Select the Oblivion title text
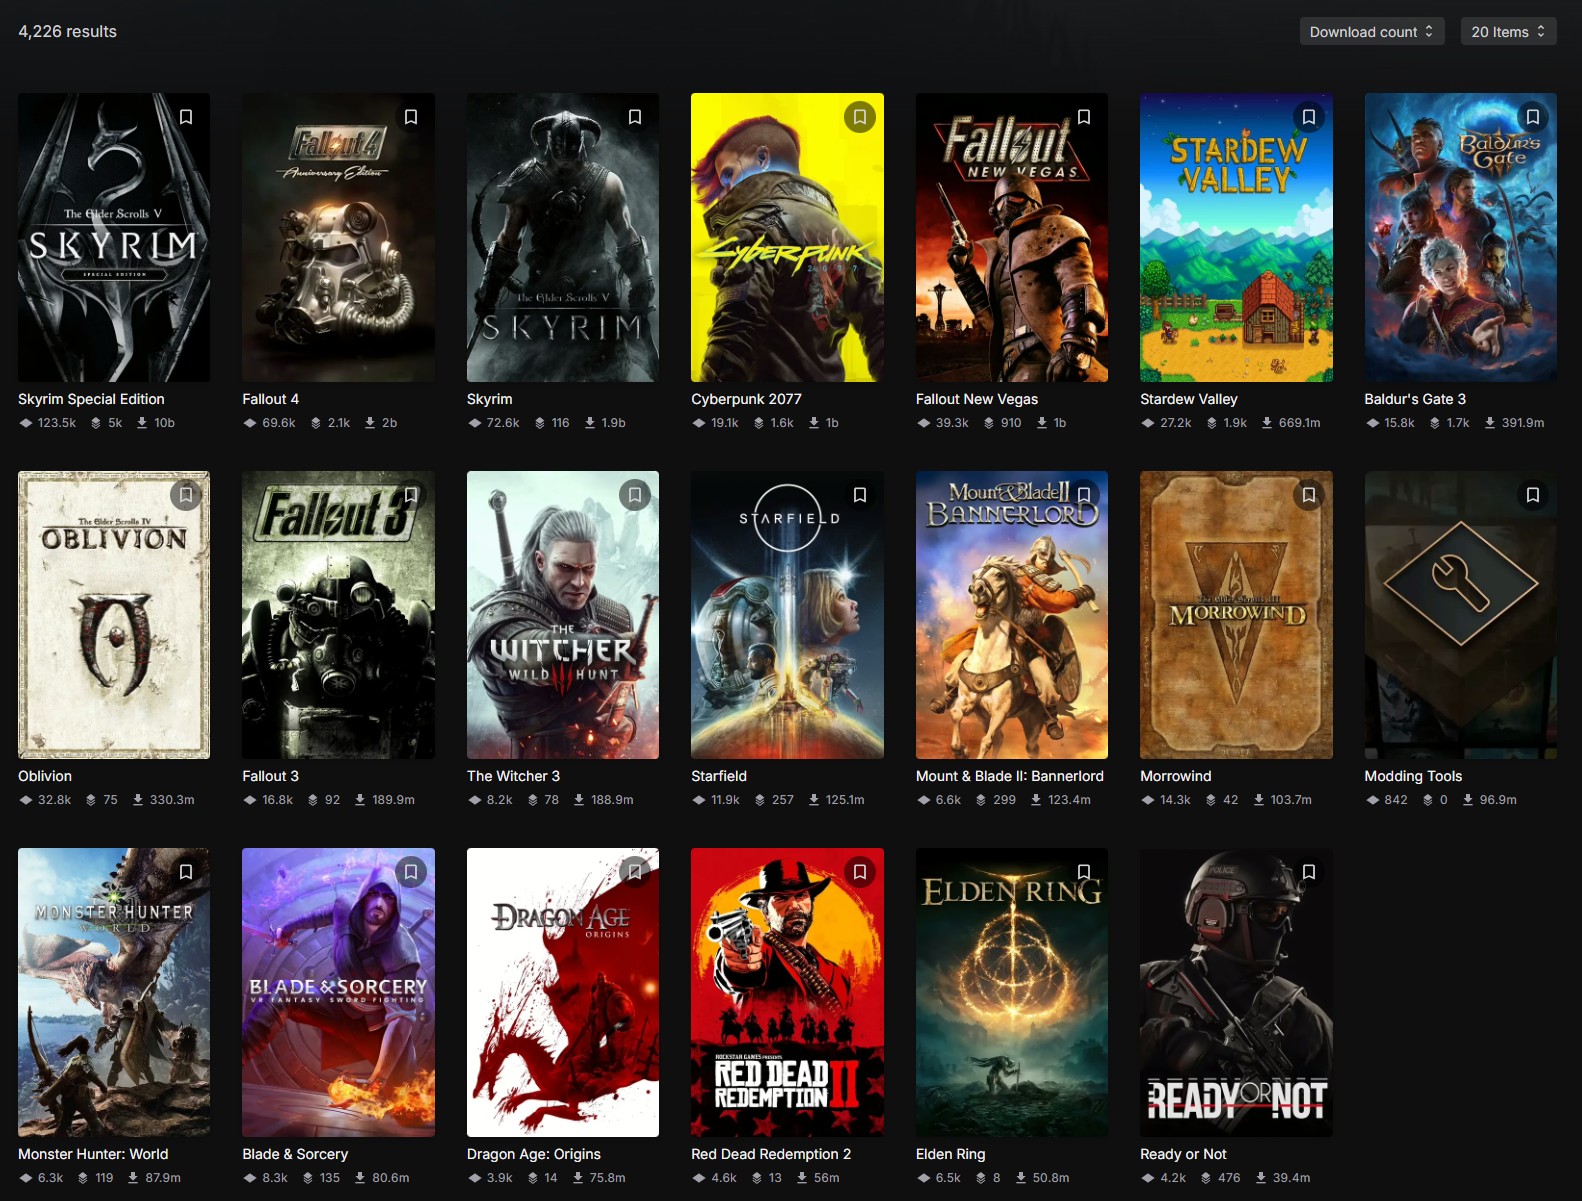 45,776
